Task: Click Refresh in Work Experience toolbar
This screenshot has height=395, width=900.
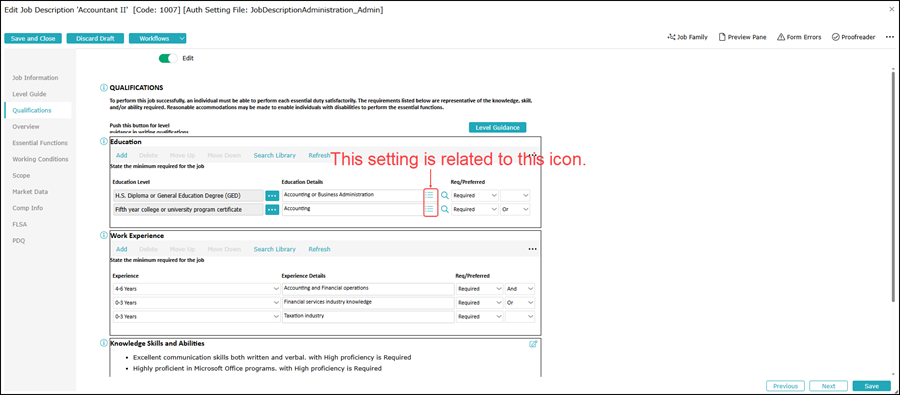Action: 319,249
